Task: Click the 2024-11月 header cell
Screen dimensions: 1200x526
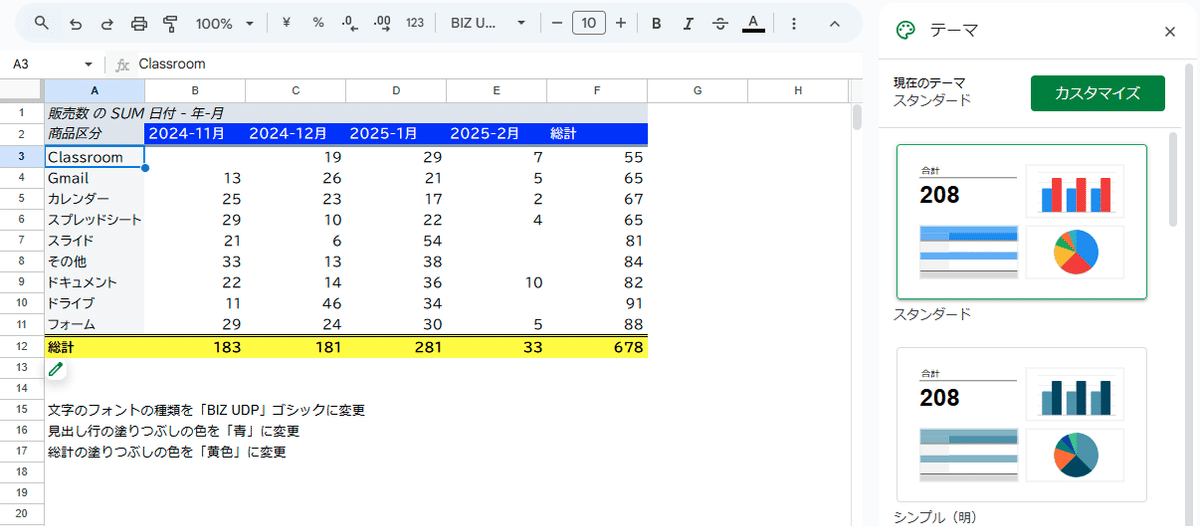Action: 195,133
